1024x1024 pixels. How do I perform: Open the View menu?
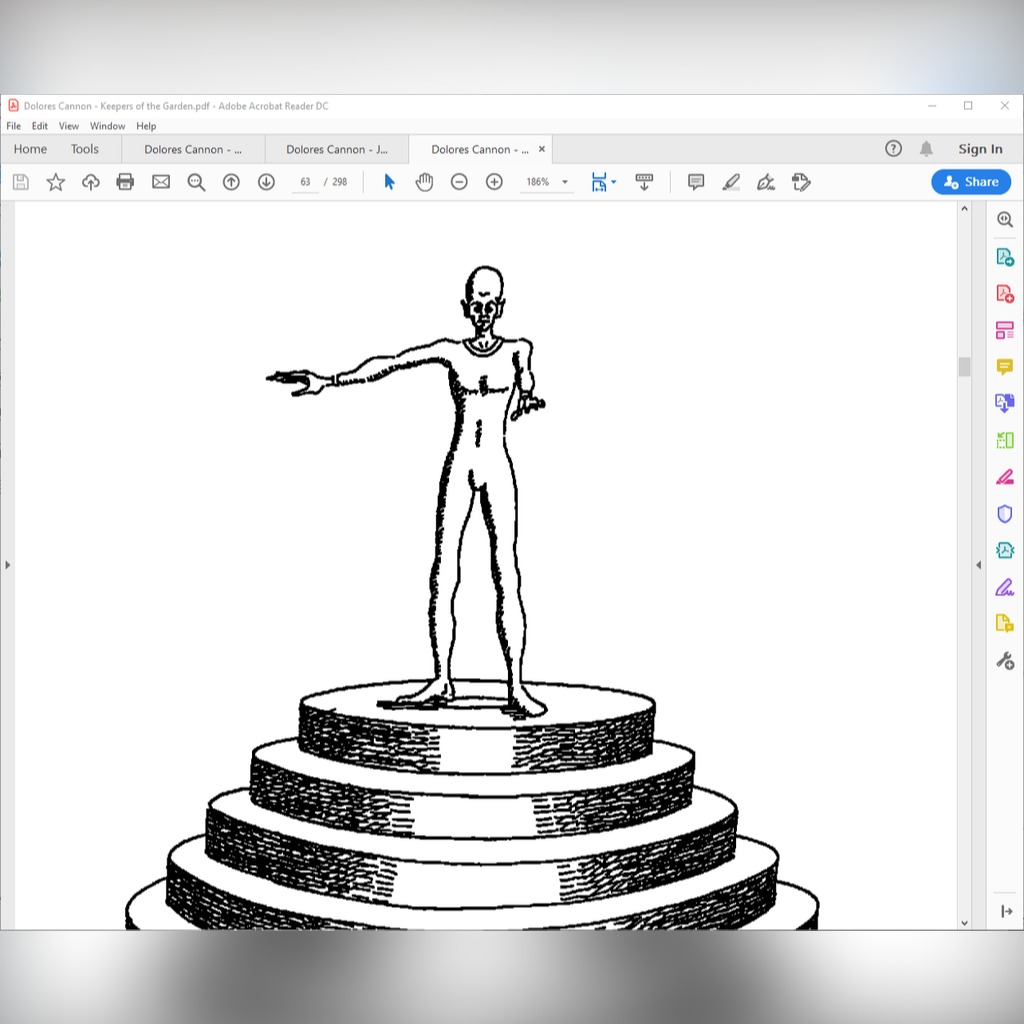(x=69, y=126)
